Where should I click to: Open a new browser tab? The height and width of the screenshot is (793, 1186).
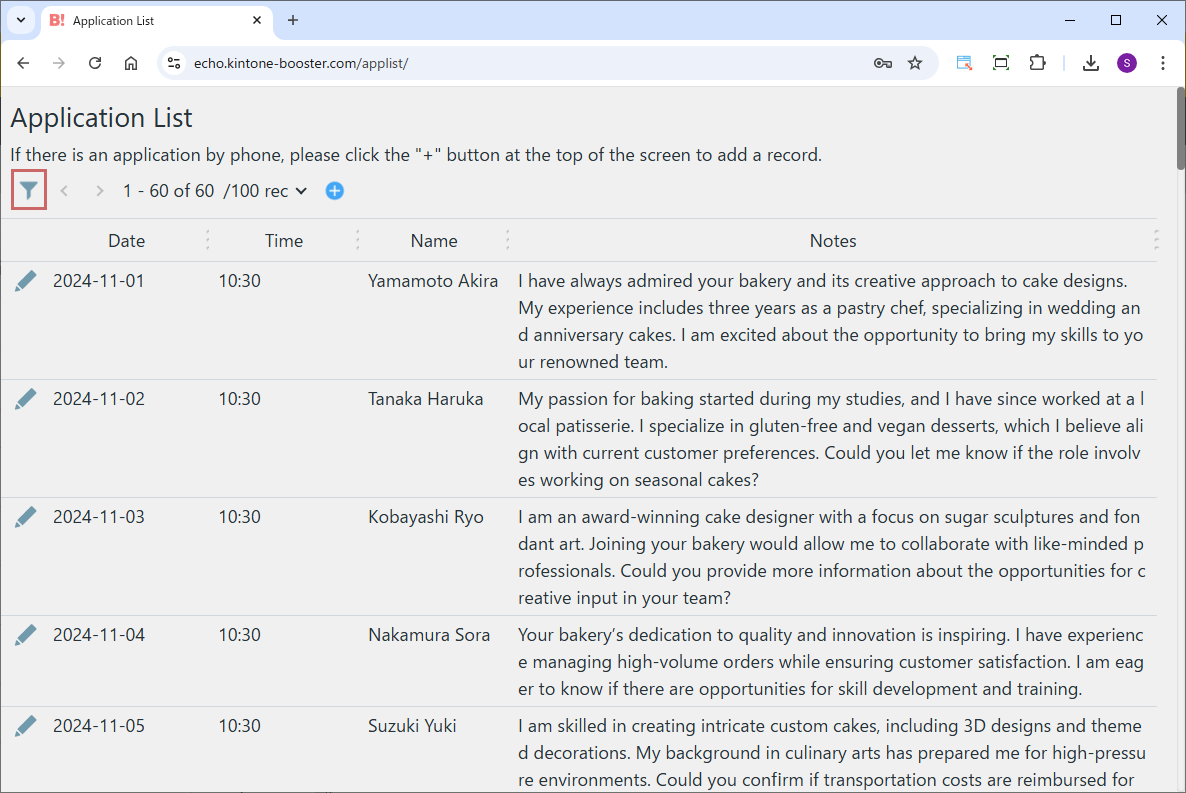pos(293,20)
